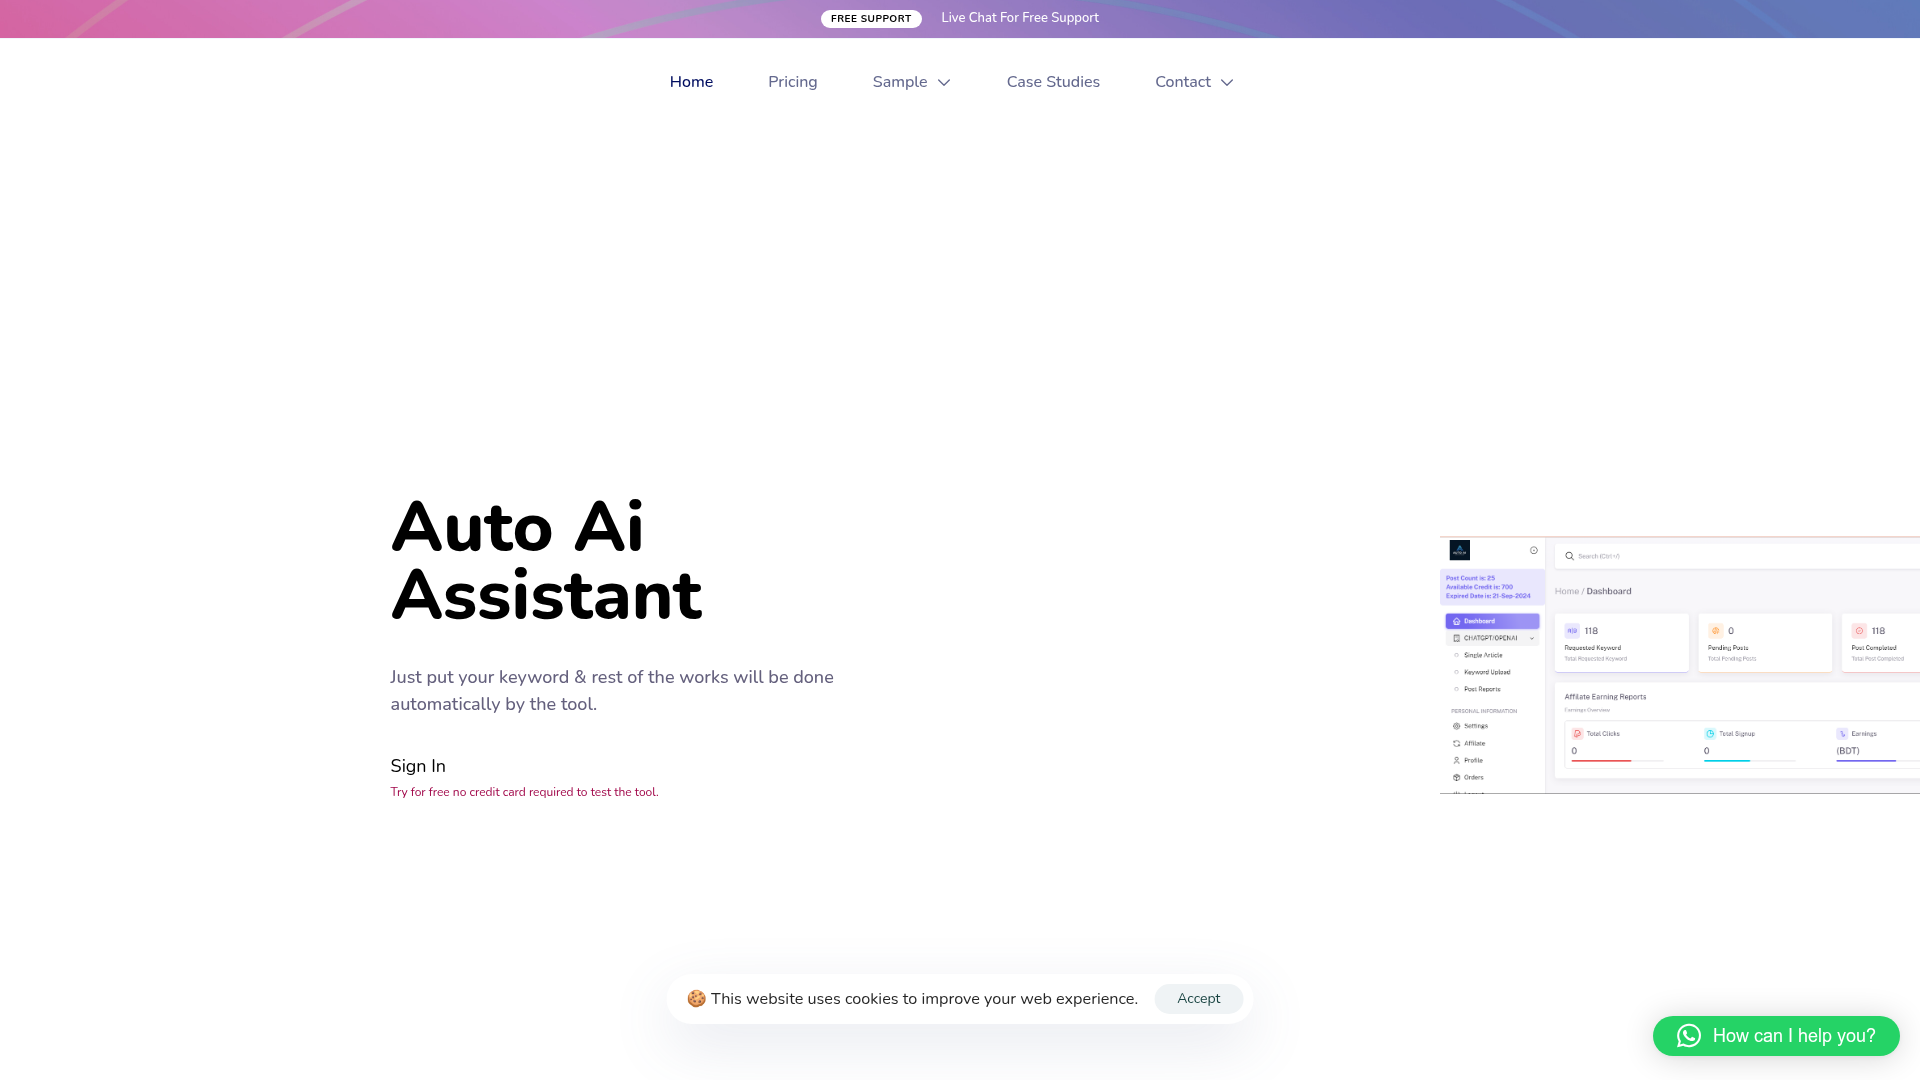The image size is (1920, 1080).
Task: Open the Case Studies menu item
Action: [1052, 82]
